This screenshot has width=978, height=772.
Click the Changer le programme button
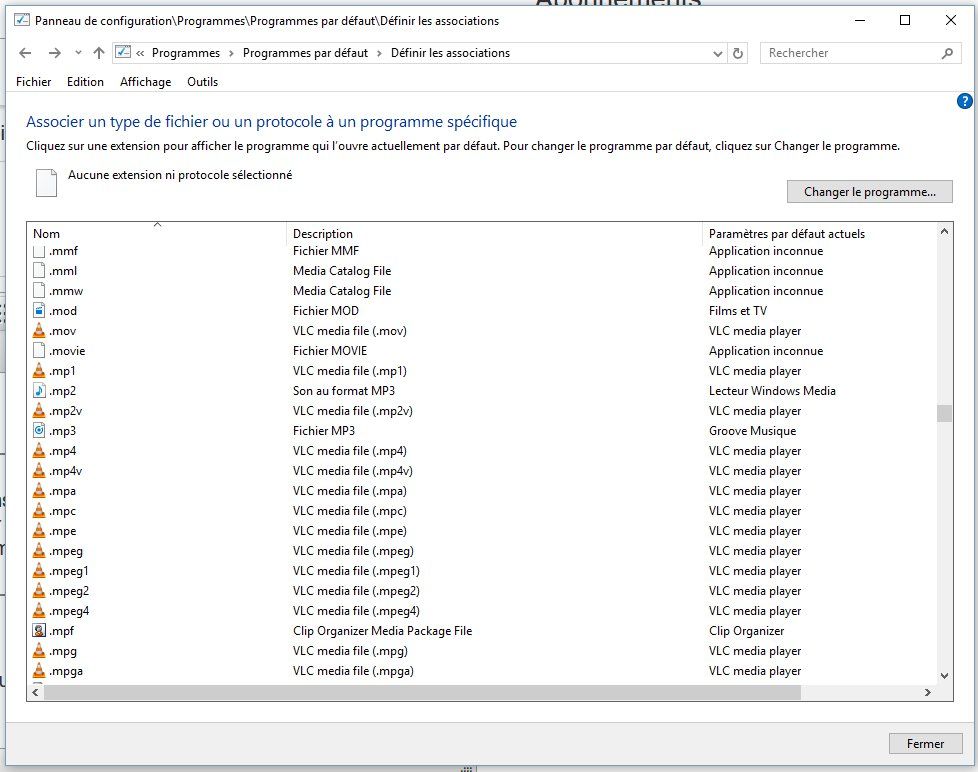point(870,192)
